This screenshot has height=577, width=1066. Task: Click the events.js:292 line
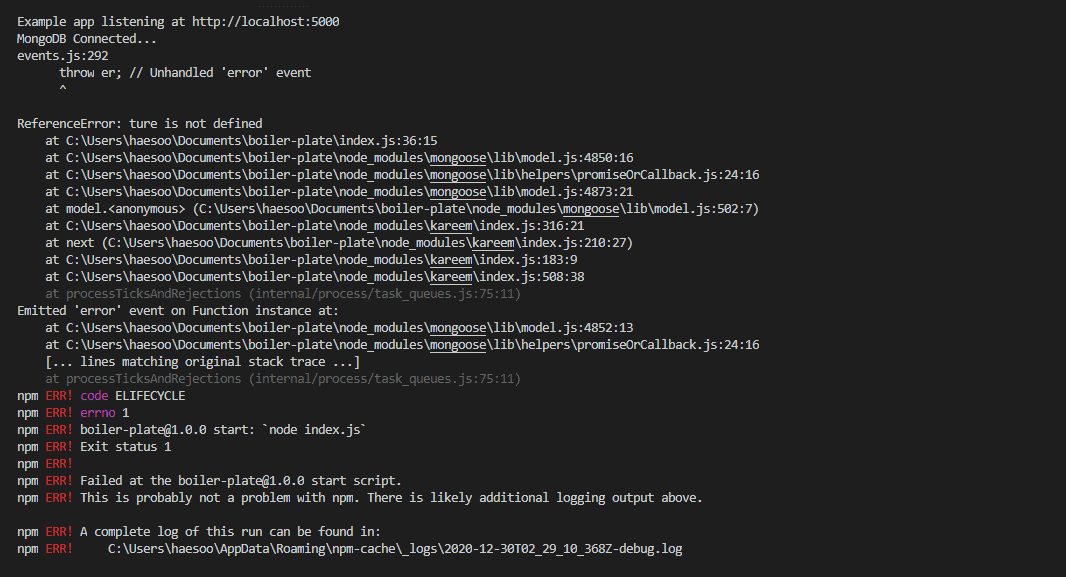(x=62, y=55)
